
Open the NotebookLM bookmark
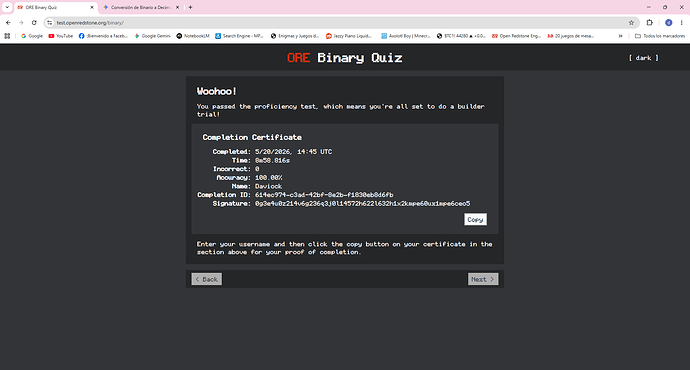pos(193,36)
